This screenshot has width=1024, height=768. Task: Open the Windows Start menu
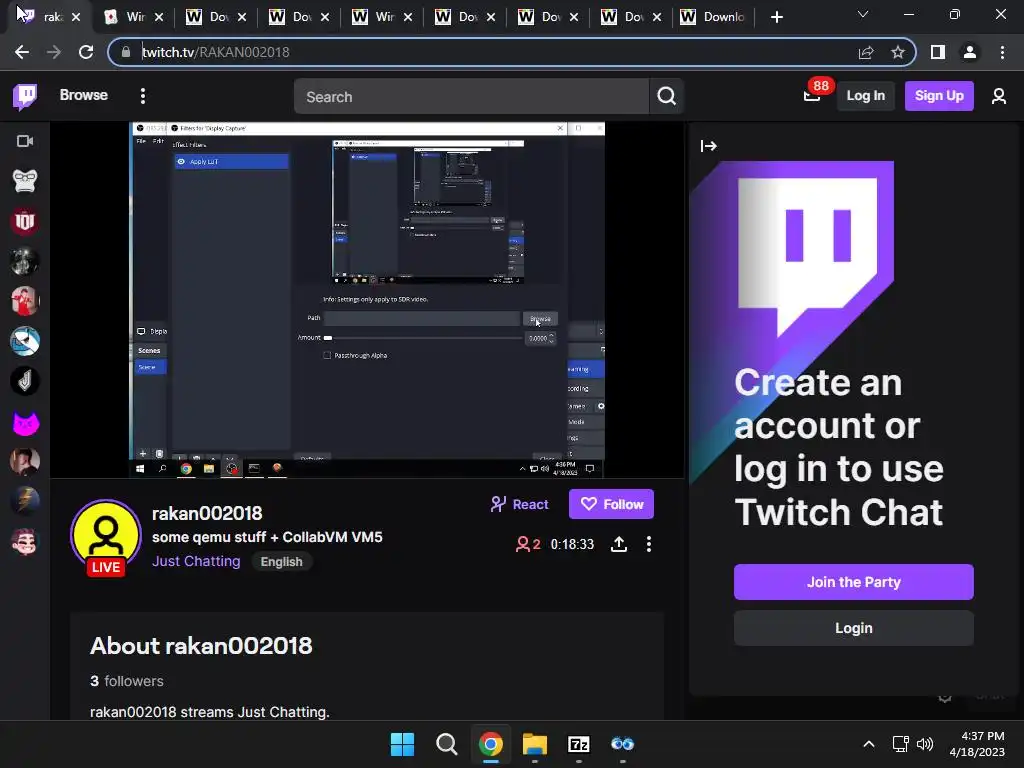pyautogui.click(x=402, y=744)
